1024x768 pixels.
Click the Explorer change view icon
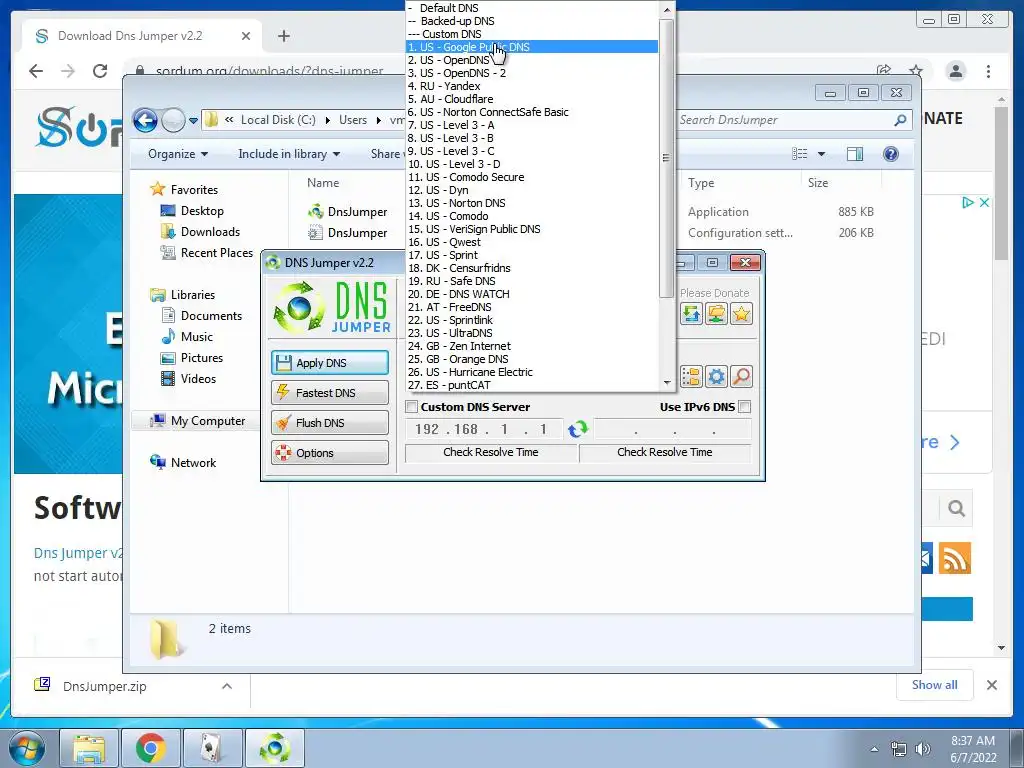800,154
